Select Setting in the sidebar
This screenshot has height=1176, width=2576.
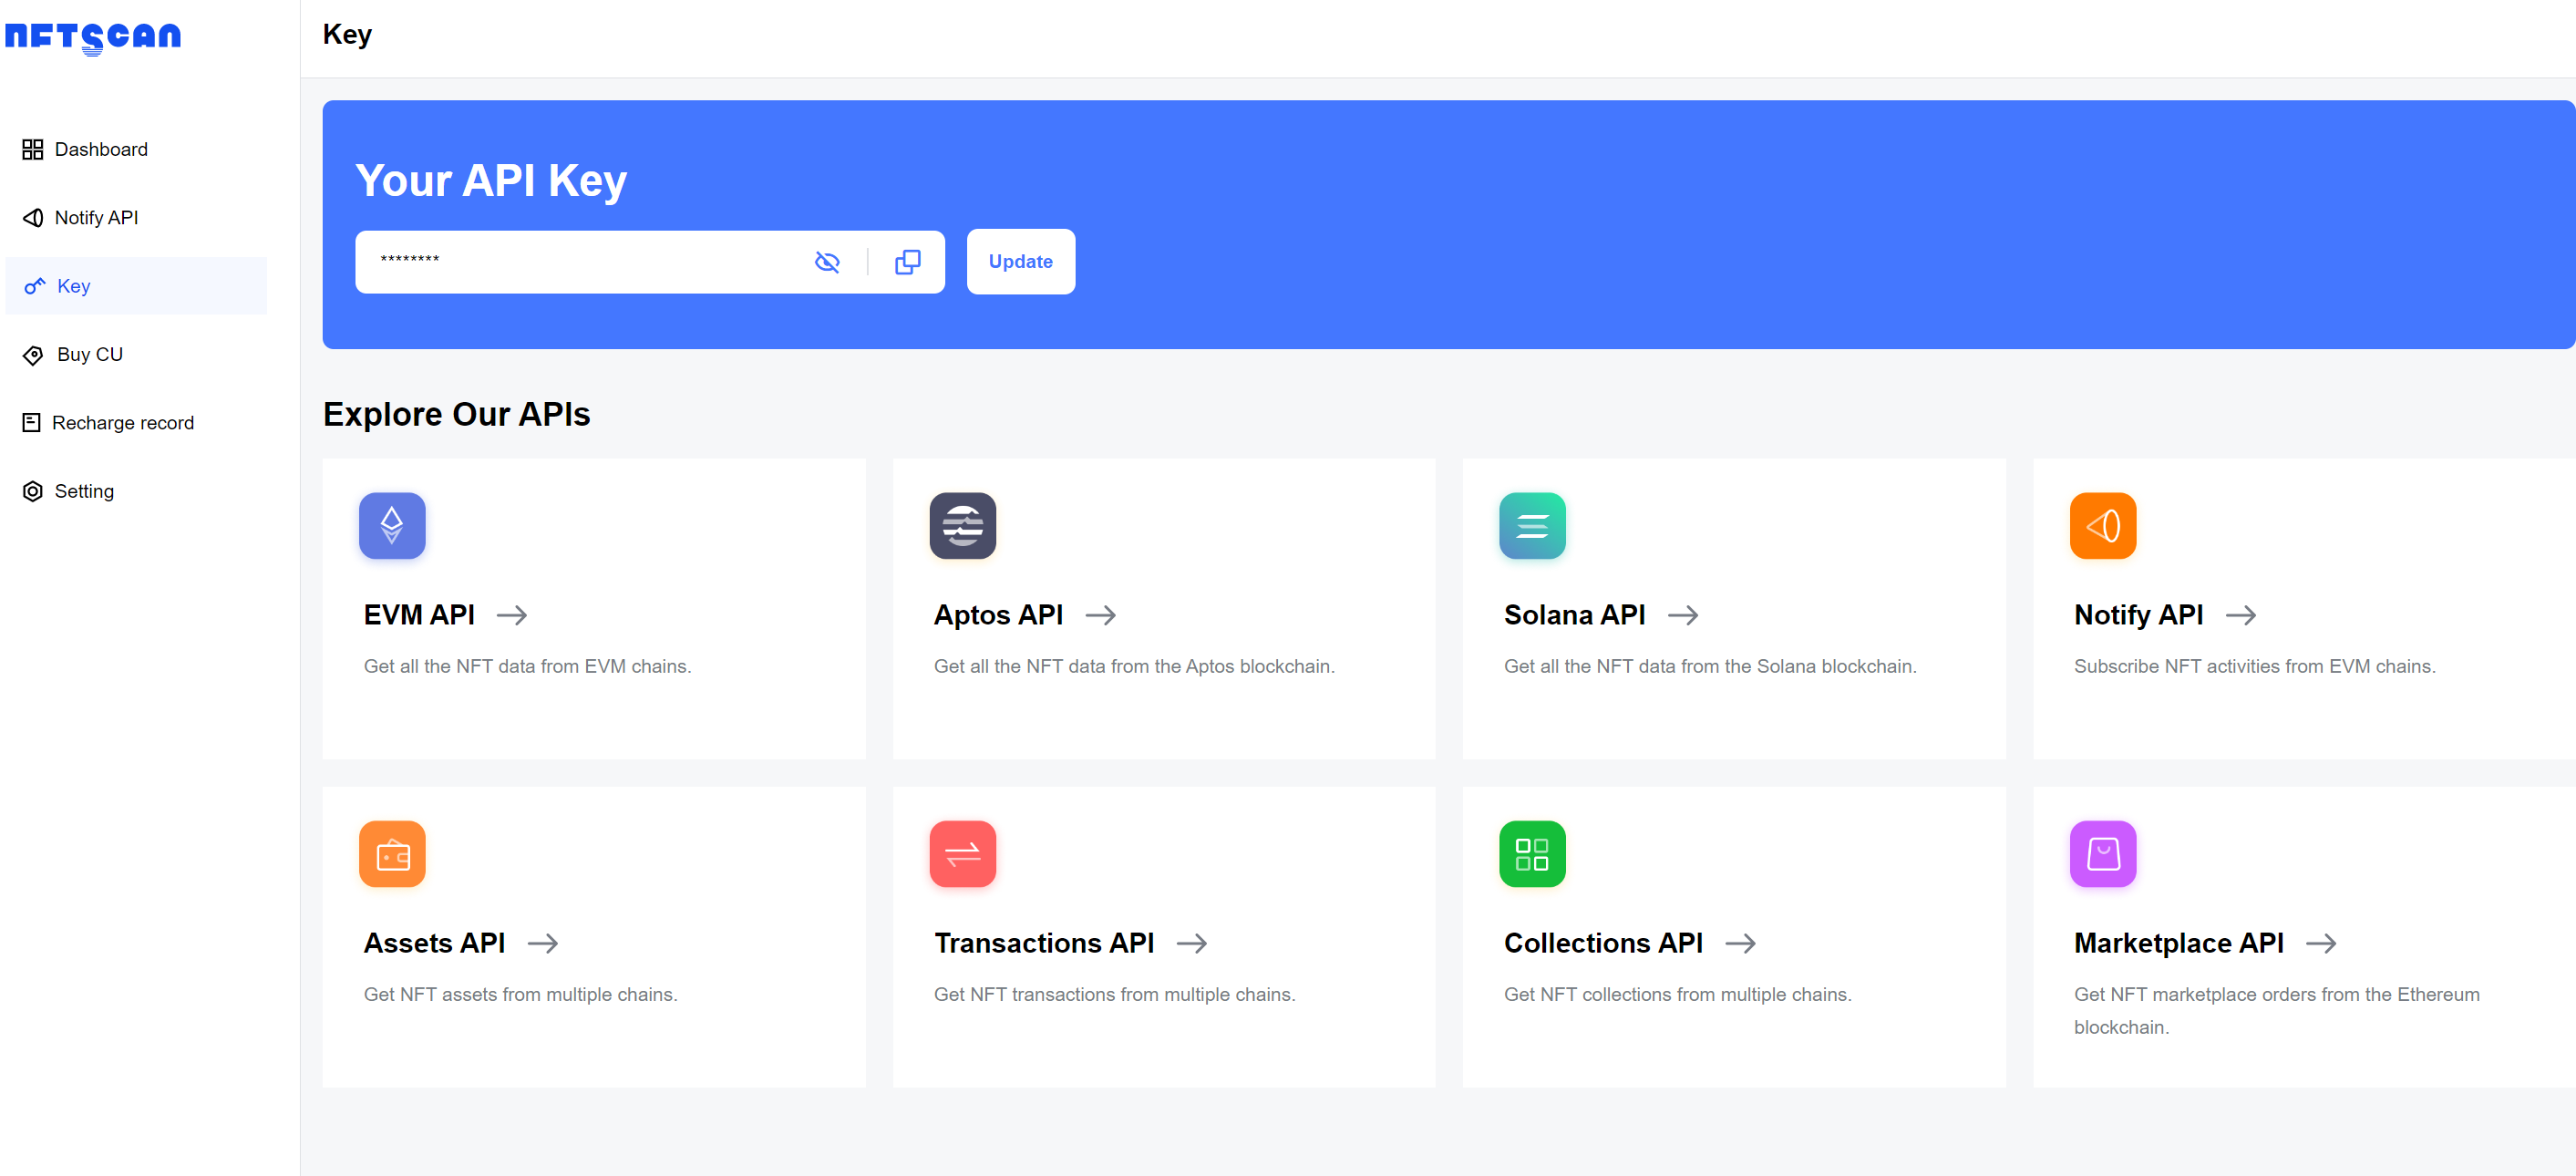point(84,491)
